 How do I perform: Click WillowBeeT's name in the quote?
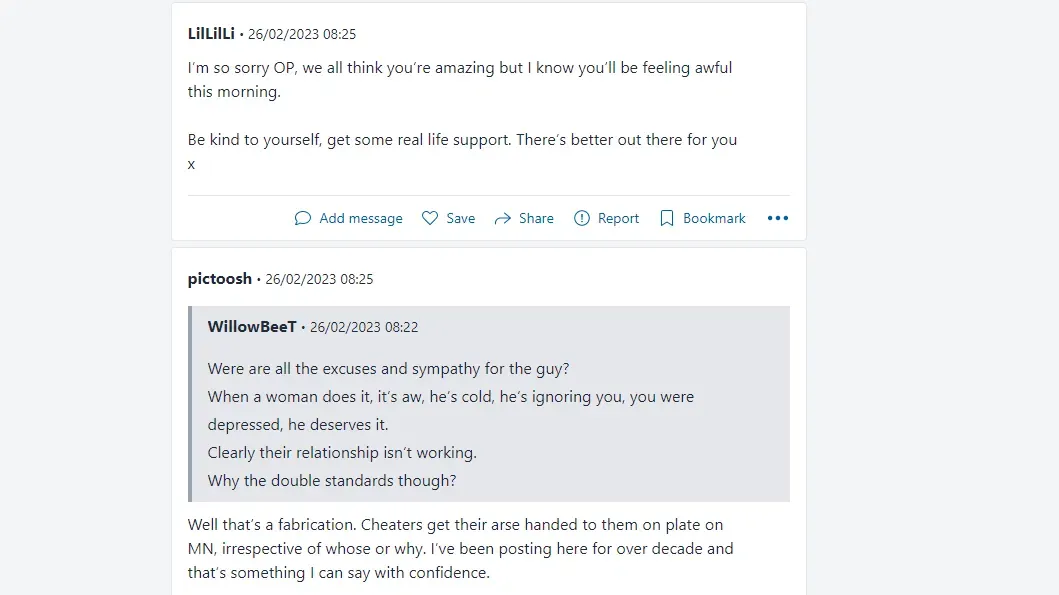[x=252, y=327]
